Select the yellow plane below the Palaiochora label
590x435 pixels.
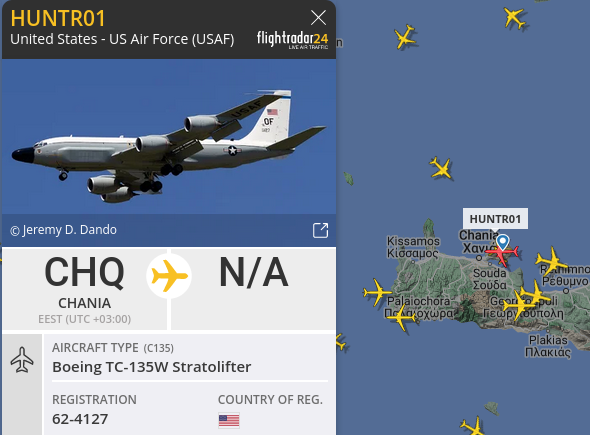pos(401,318)
